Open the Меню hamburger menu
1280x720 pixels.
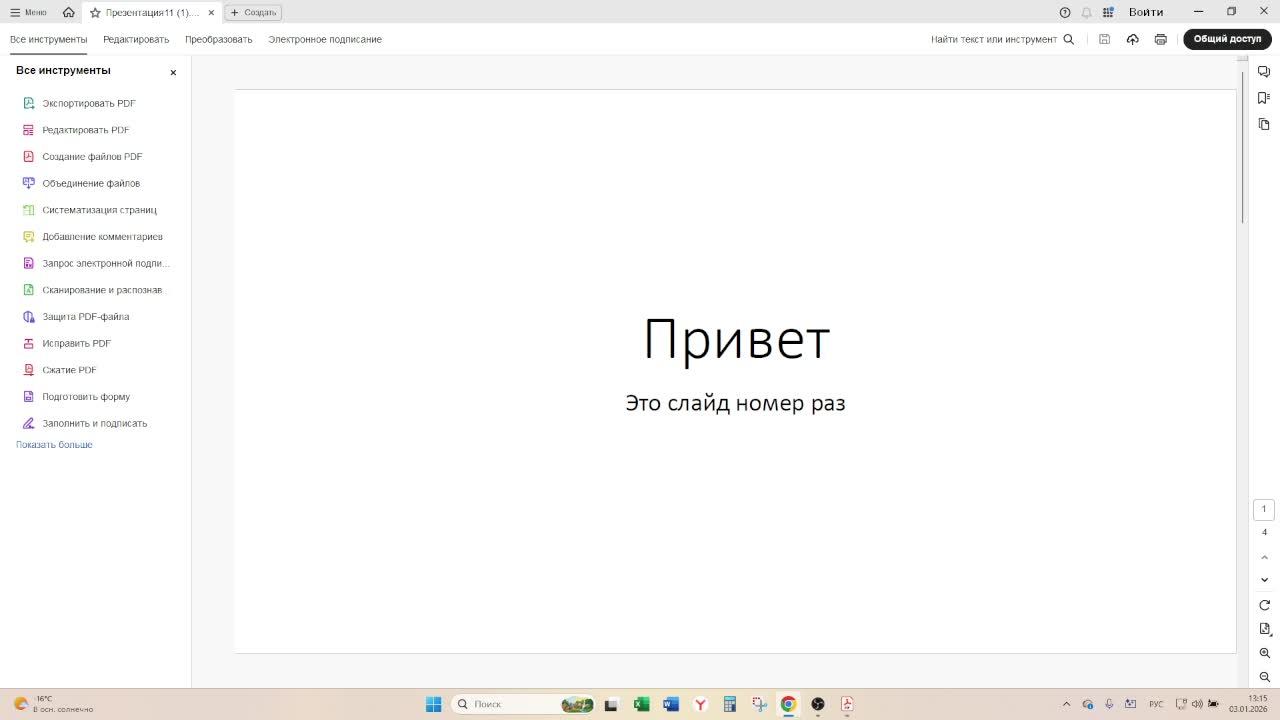[28, 12]
